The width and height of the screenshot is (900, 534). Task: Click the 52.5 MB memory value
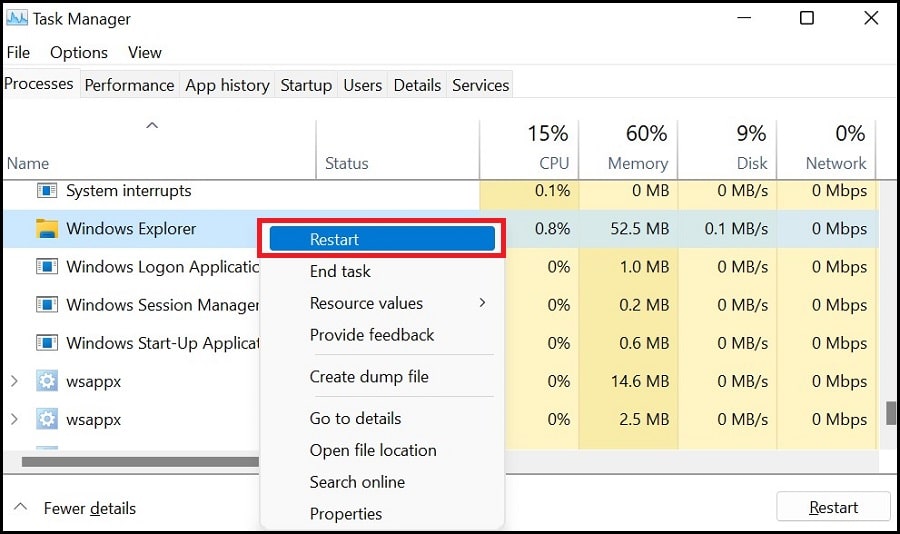pyautogui.click(x=639, y=229)
